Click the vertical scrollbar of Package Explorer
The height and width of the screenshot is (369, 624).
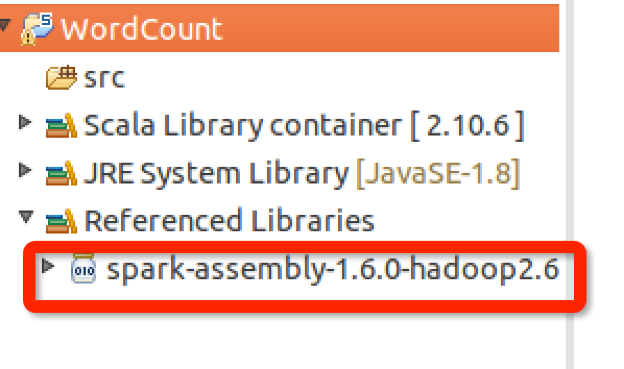pos(570,184)
